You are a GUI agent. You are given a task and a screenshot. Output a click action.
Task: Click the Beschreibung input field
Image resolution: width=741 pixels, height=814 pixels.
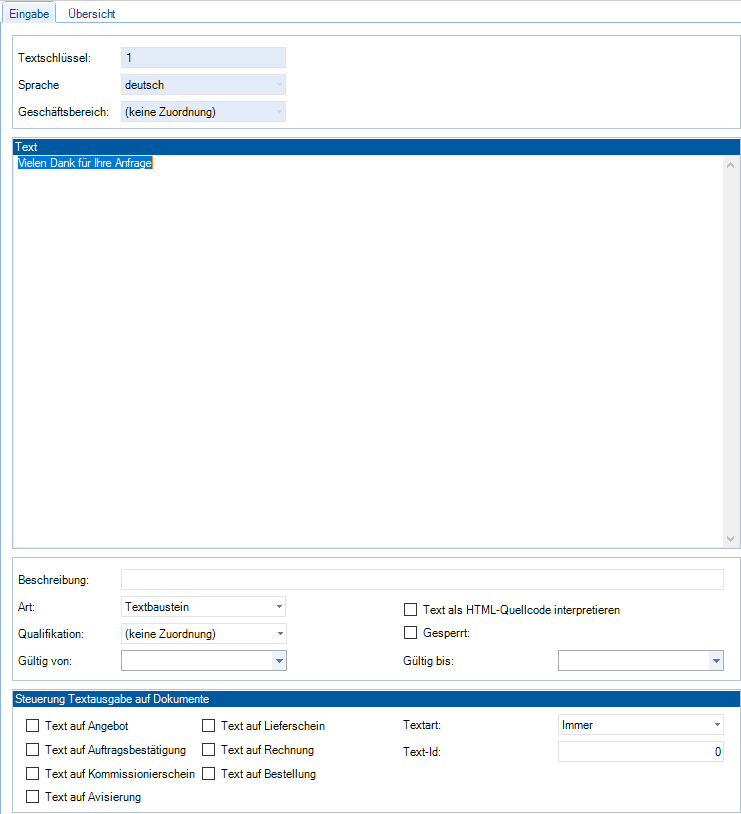click(421, 580)
